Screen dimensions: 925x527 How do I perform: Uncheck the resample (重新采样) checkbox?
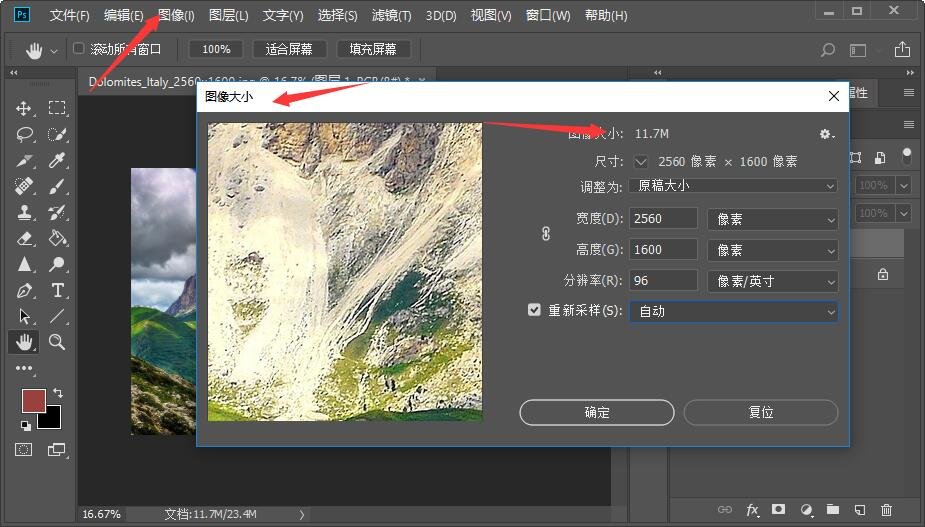point(534,310)
